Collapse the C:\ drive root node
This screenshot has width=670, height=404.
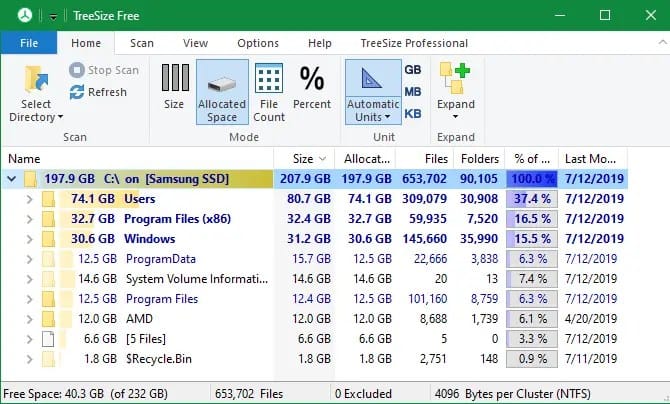click(13, 179)
